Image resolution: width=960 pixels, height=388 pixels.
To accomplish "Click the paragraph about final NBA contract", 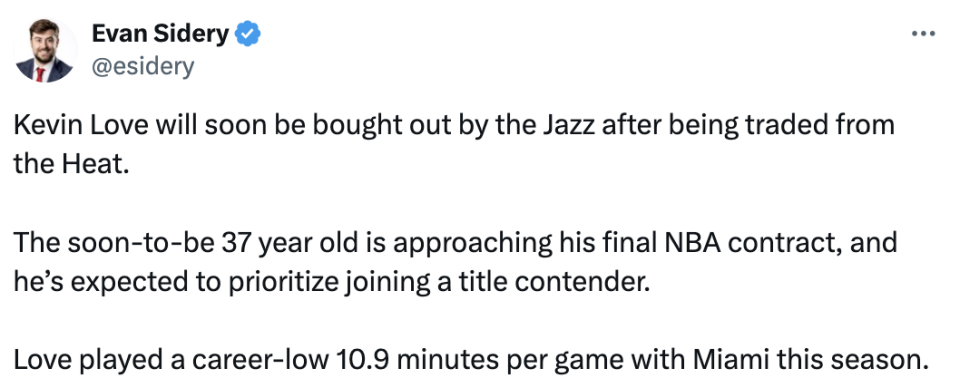I will (455, 262).
